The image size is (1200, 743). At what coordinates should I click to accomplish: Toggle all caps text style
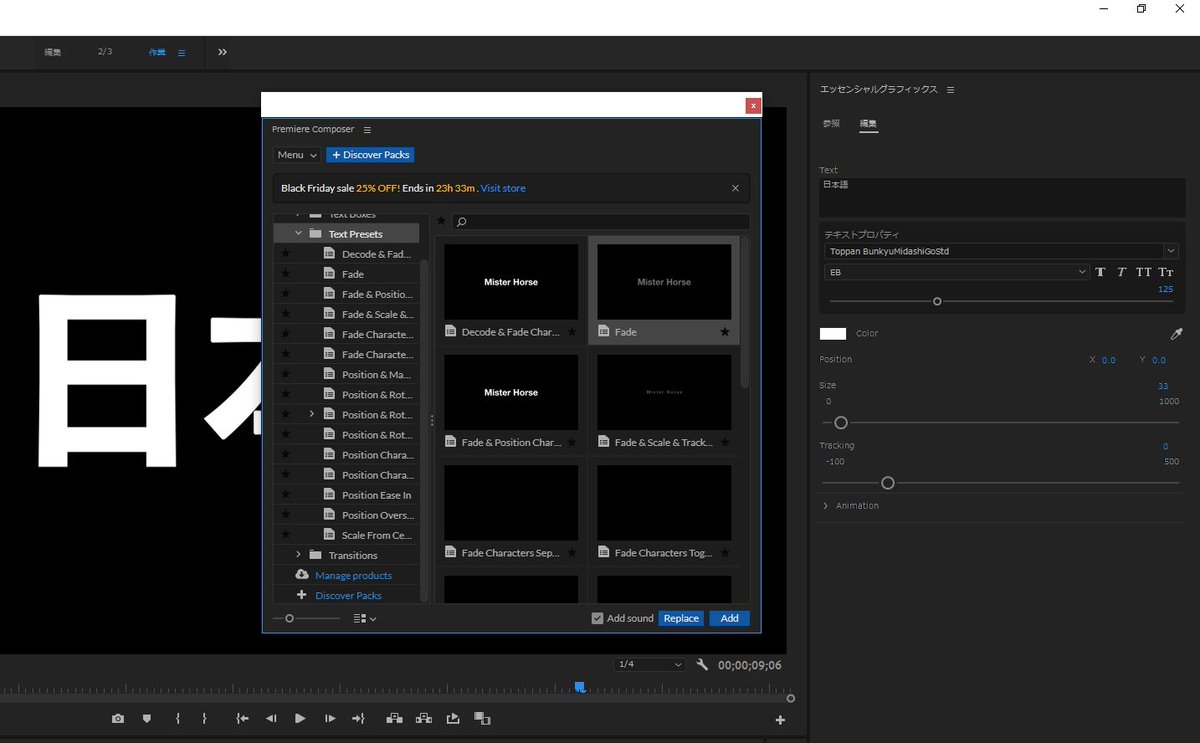pyautogui.click(x=1144, y=272)
